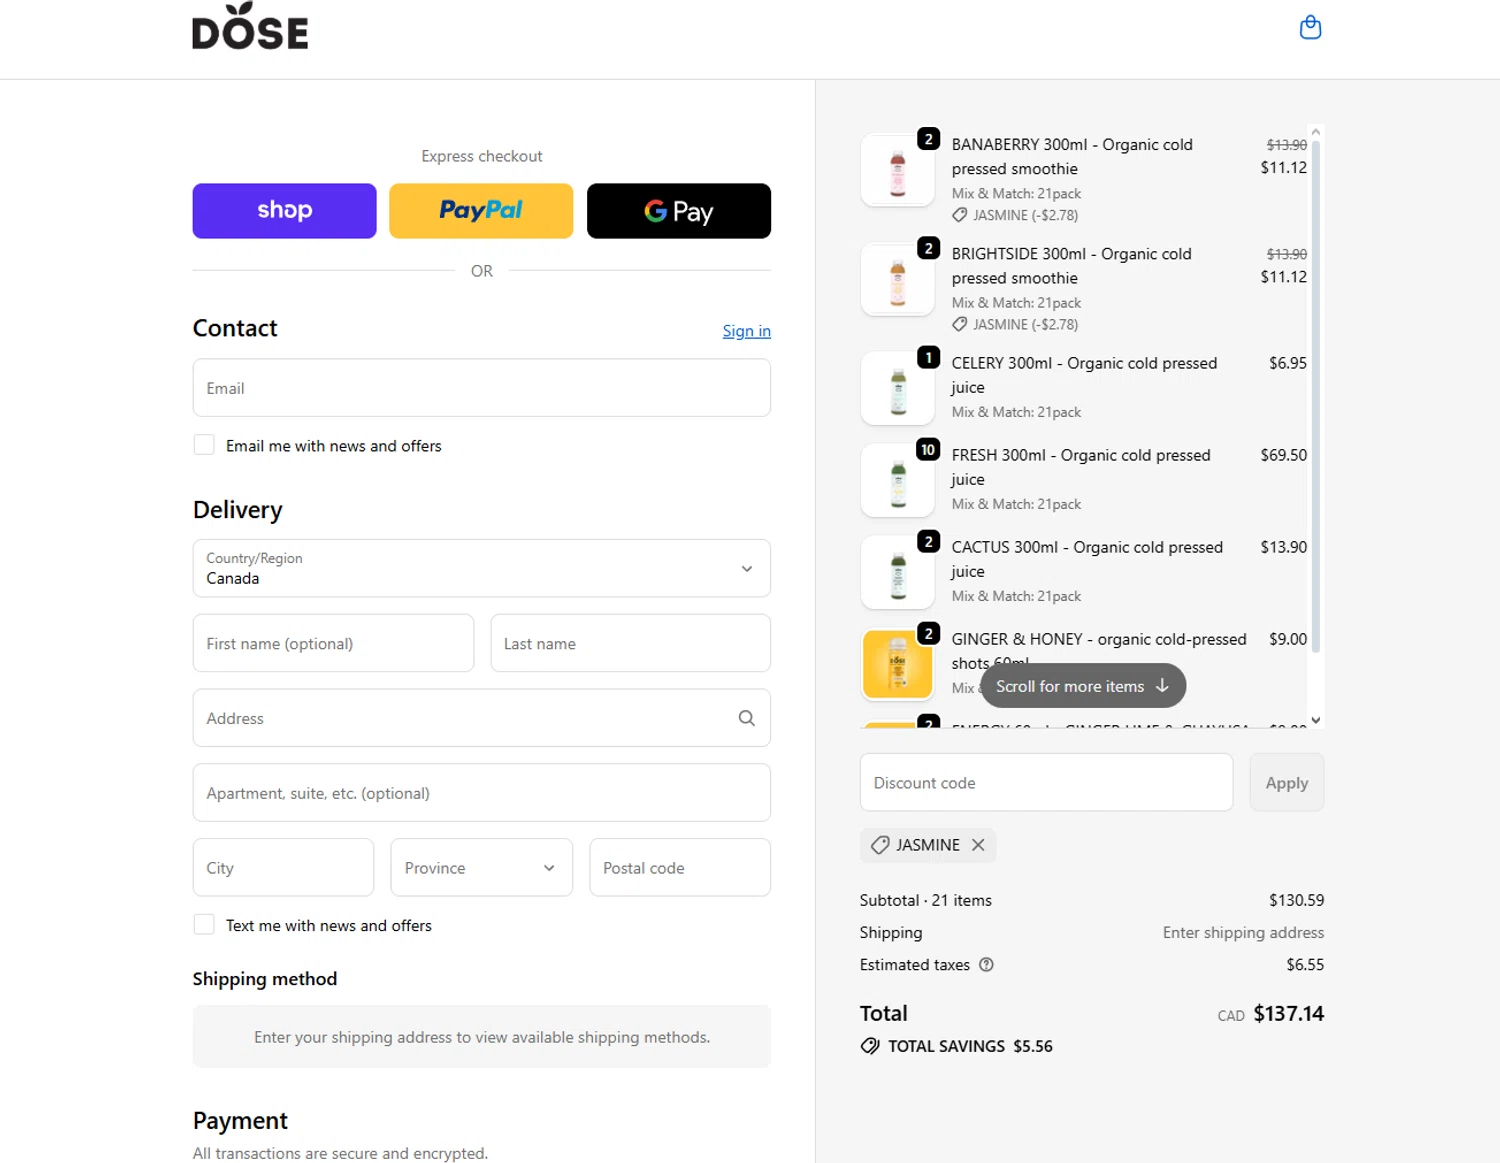Pay with Shop Pay express checkout
The image size is (1500, 1163).
pyautogui.click(x=284, y=211)
